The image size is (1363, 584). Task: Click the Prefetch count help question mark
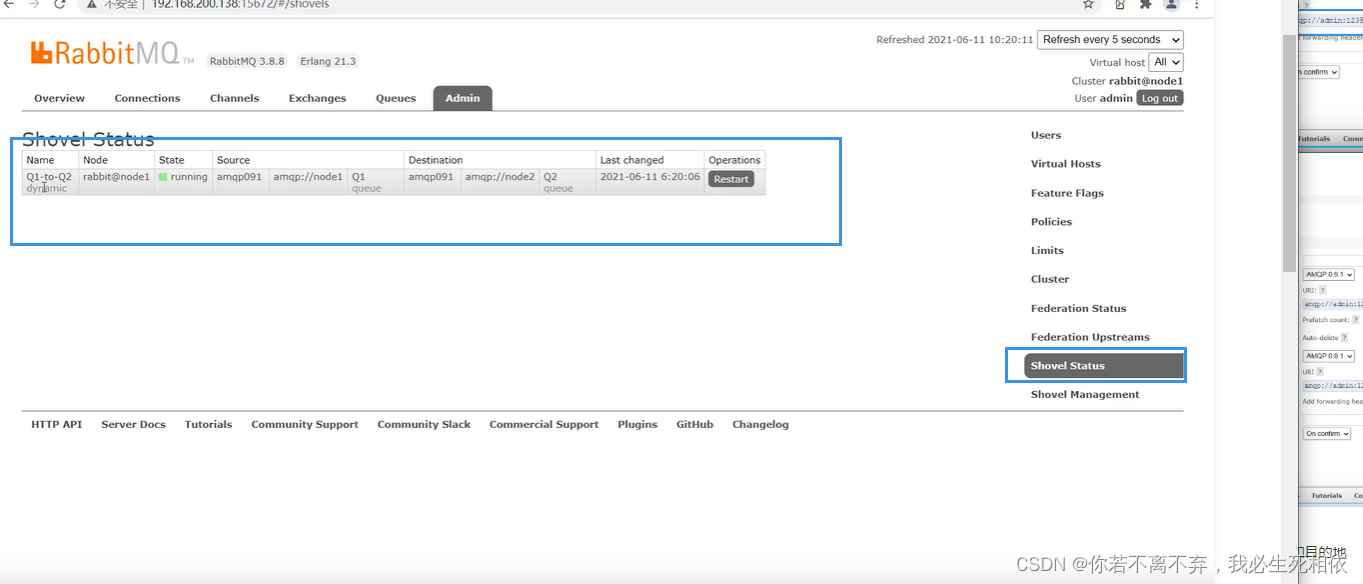[1357, 320]
